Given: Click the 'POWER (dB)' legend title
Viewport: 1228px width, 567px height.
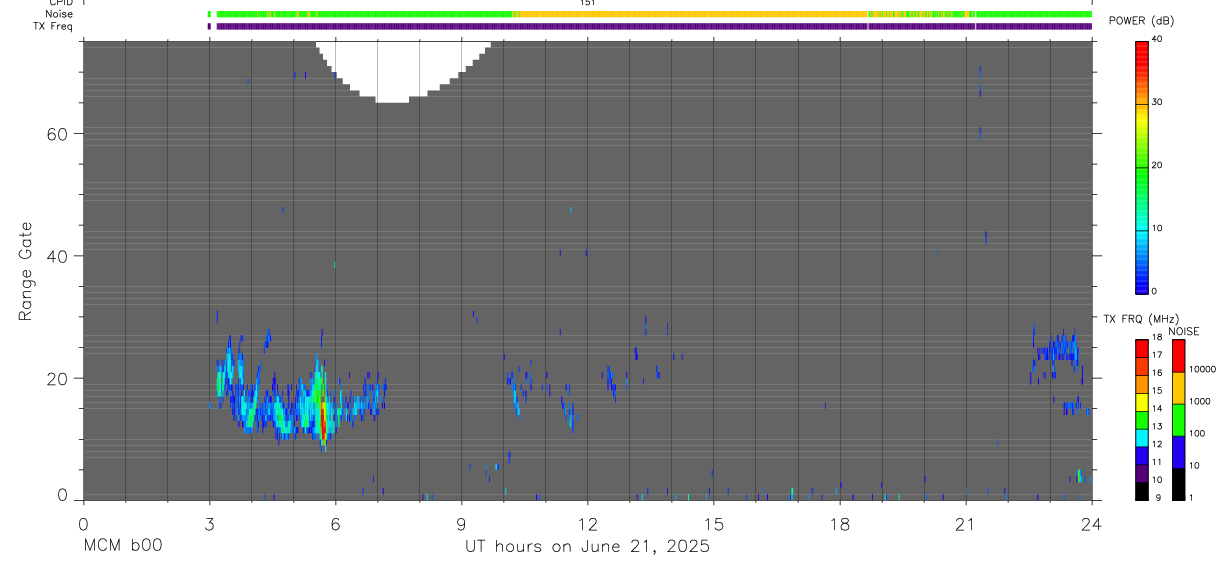Looking at the screenshot, I should coord(1141,21).
